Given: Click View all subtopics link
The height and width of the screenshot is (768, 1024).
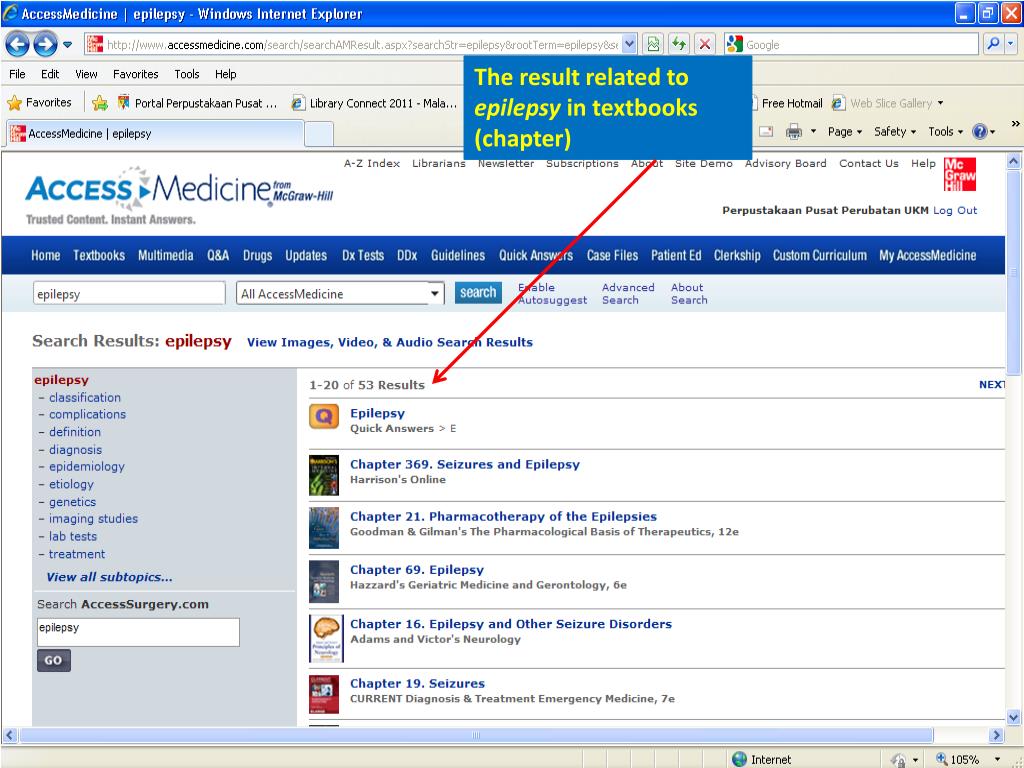Looking at the screenshot, I should 109,577.
